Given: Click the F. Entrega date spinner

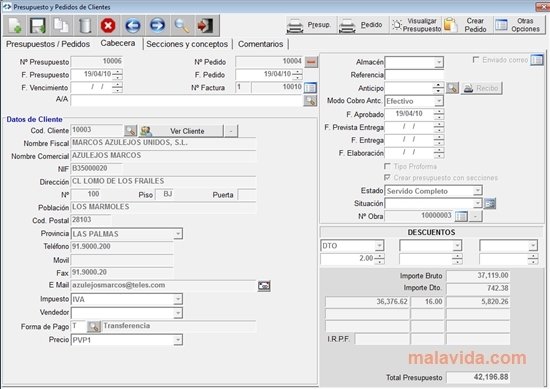Looking at the screenshot, I should click(438, 140).
